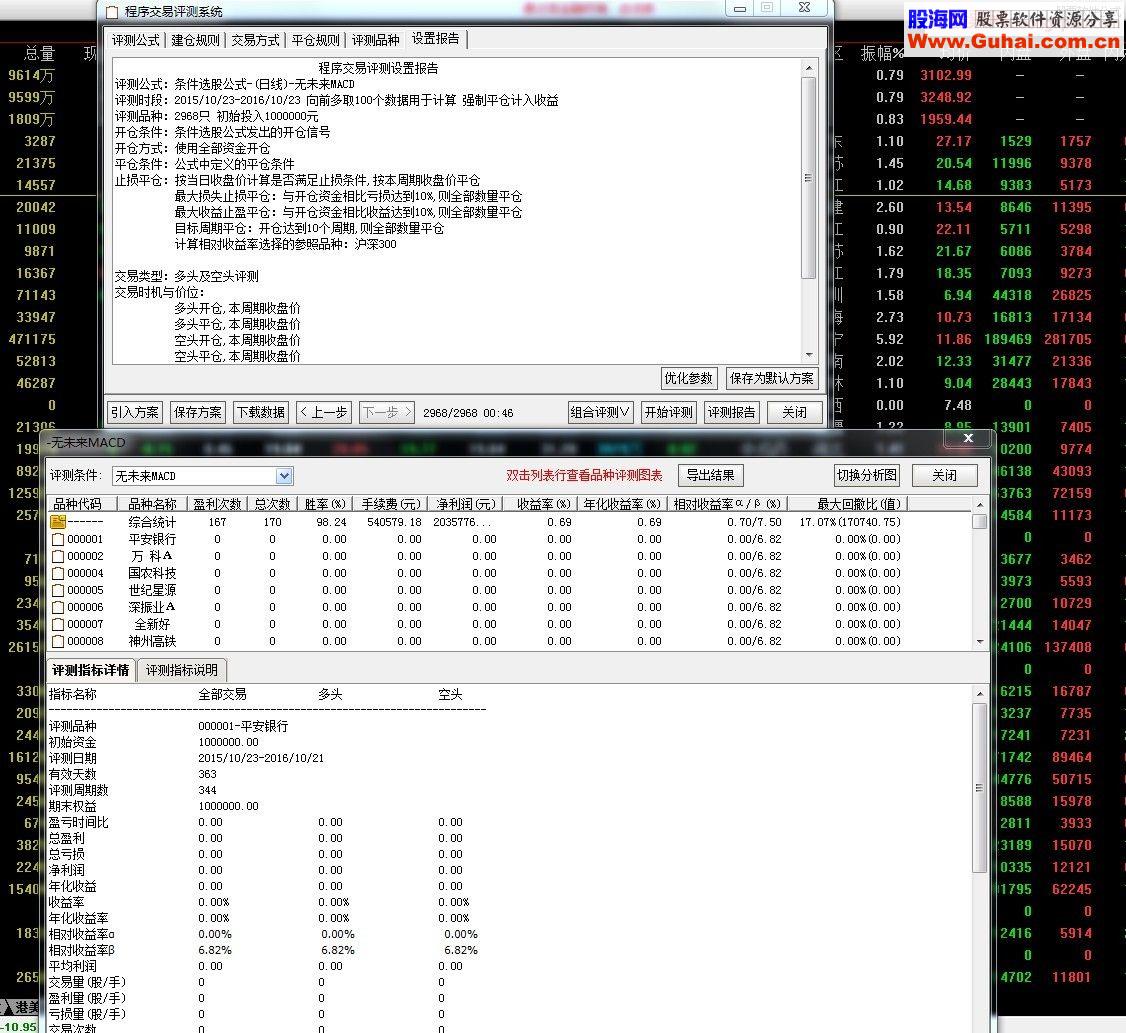The width and height of the screenshot is (1126, 1033).
Task: Click the 综合统计 row folder icon
Action: [57, 522]
